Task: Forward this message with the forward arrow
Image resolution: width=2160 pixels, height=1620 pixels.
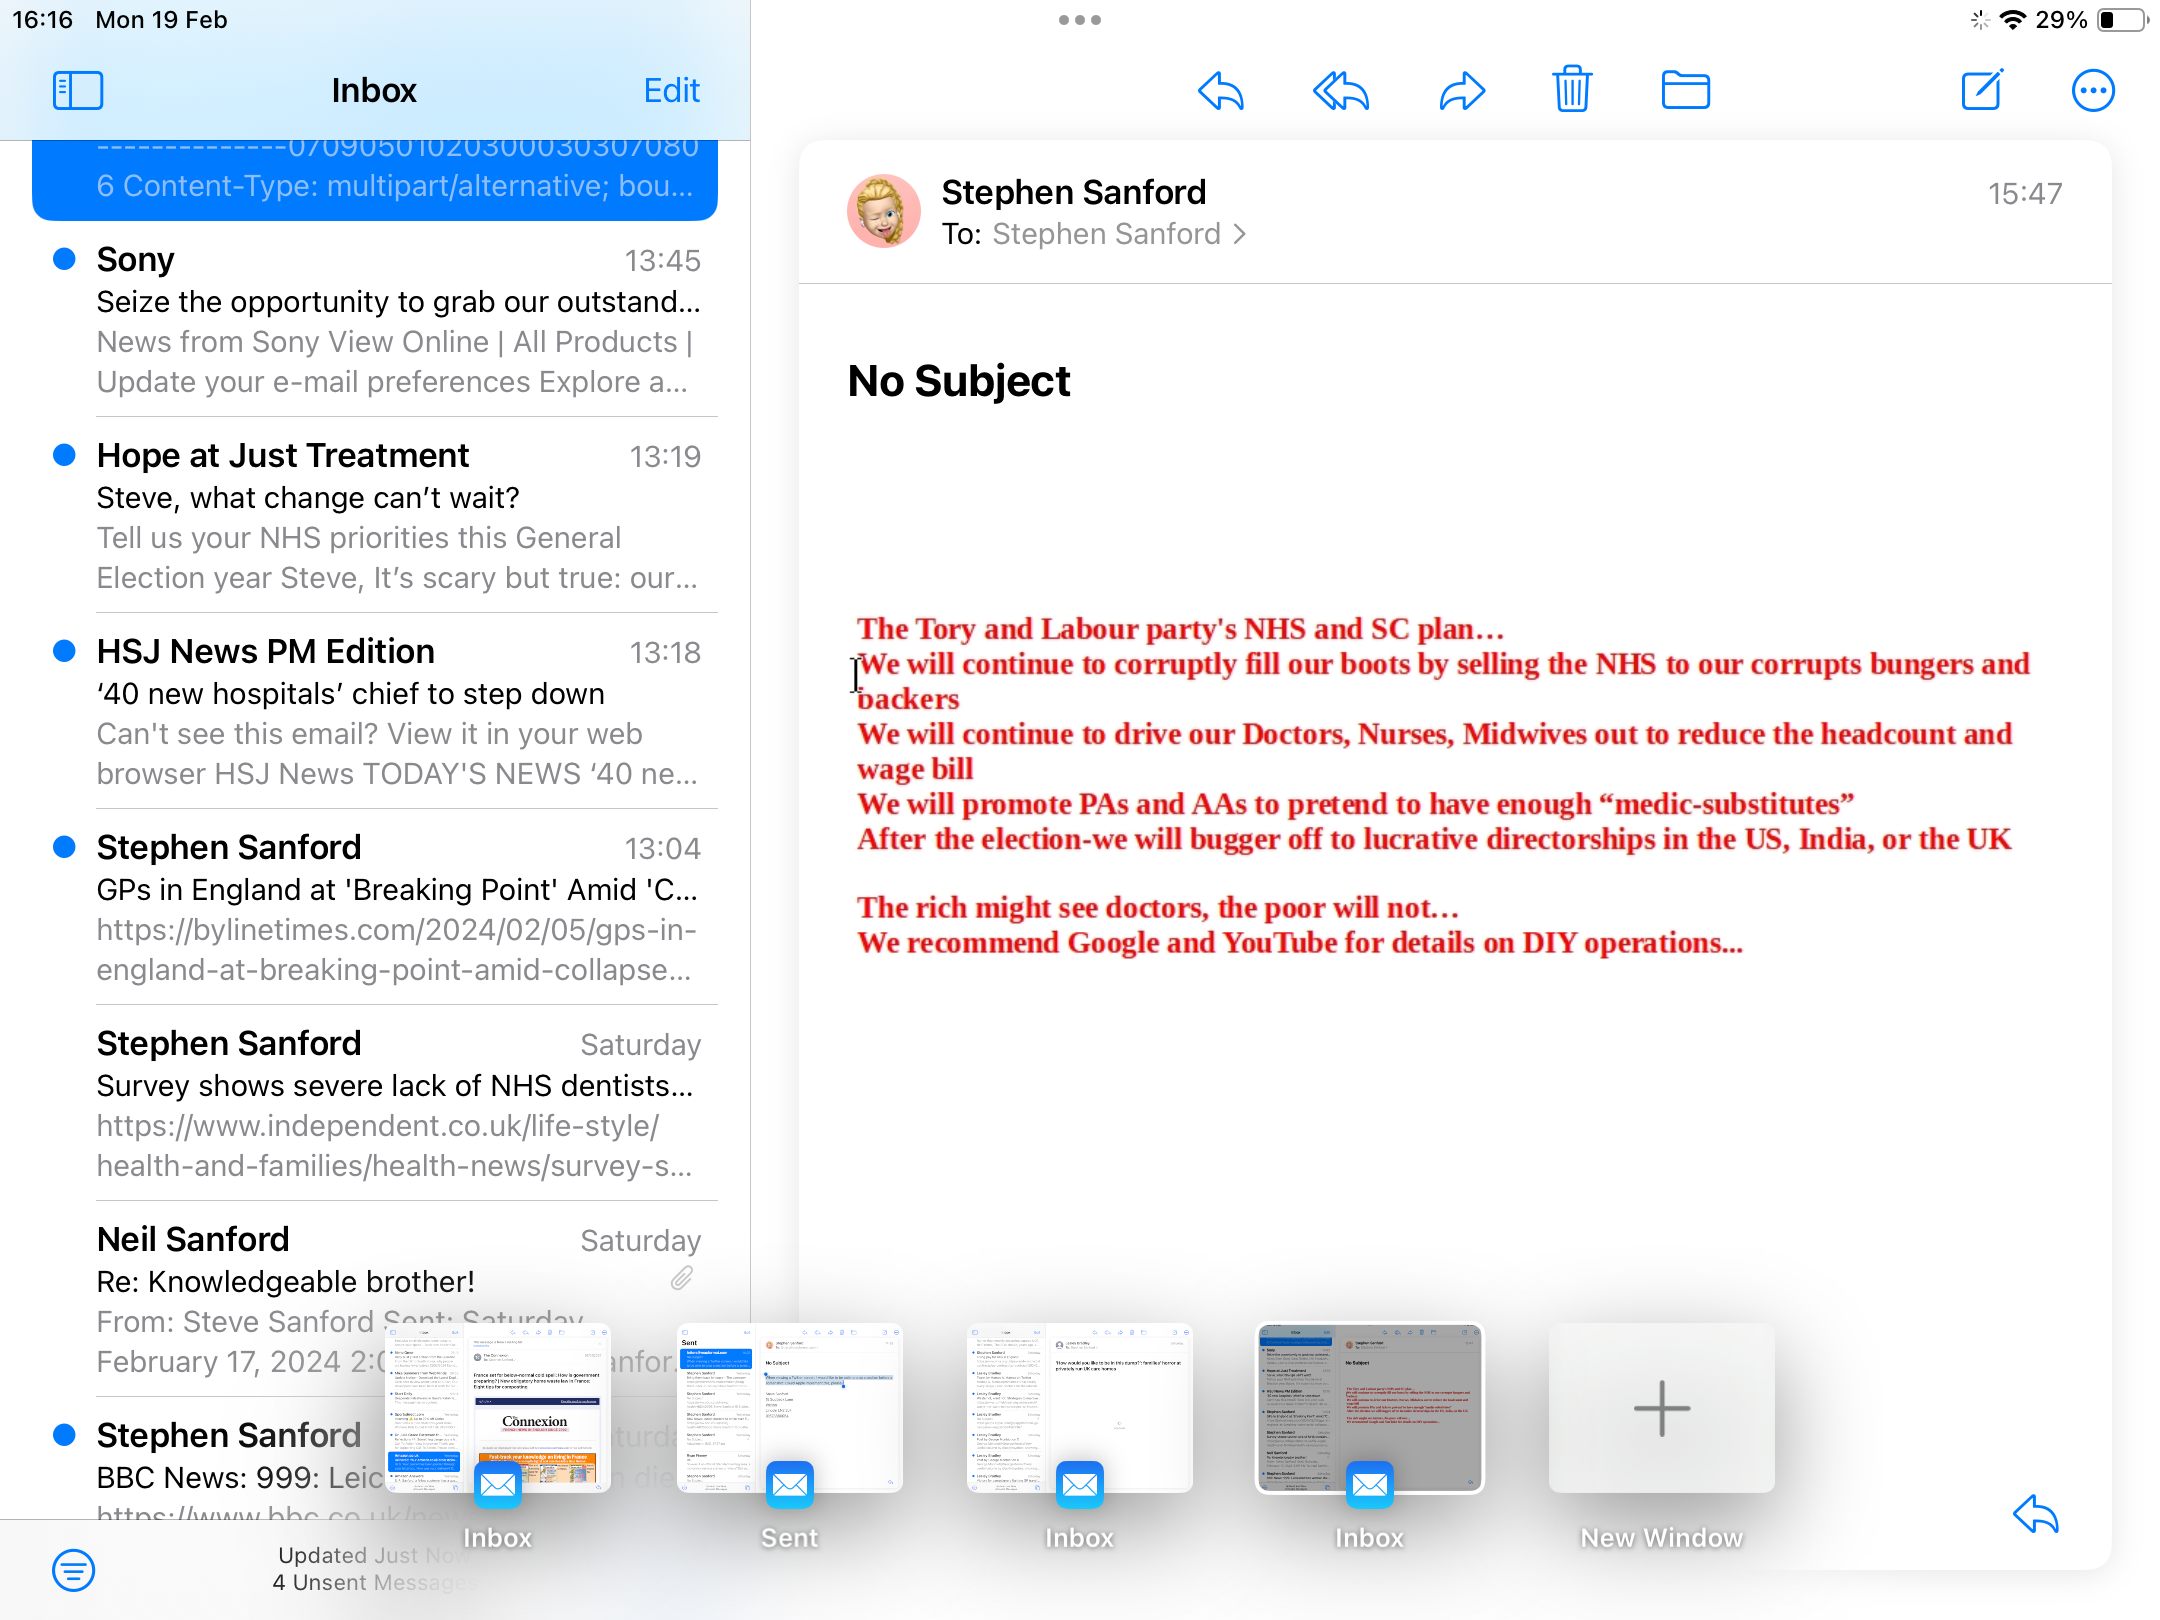Action: click(1462, 91)
